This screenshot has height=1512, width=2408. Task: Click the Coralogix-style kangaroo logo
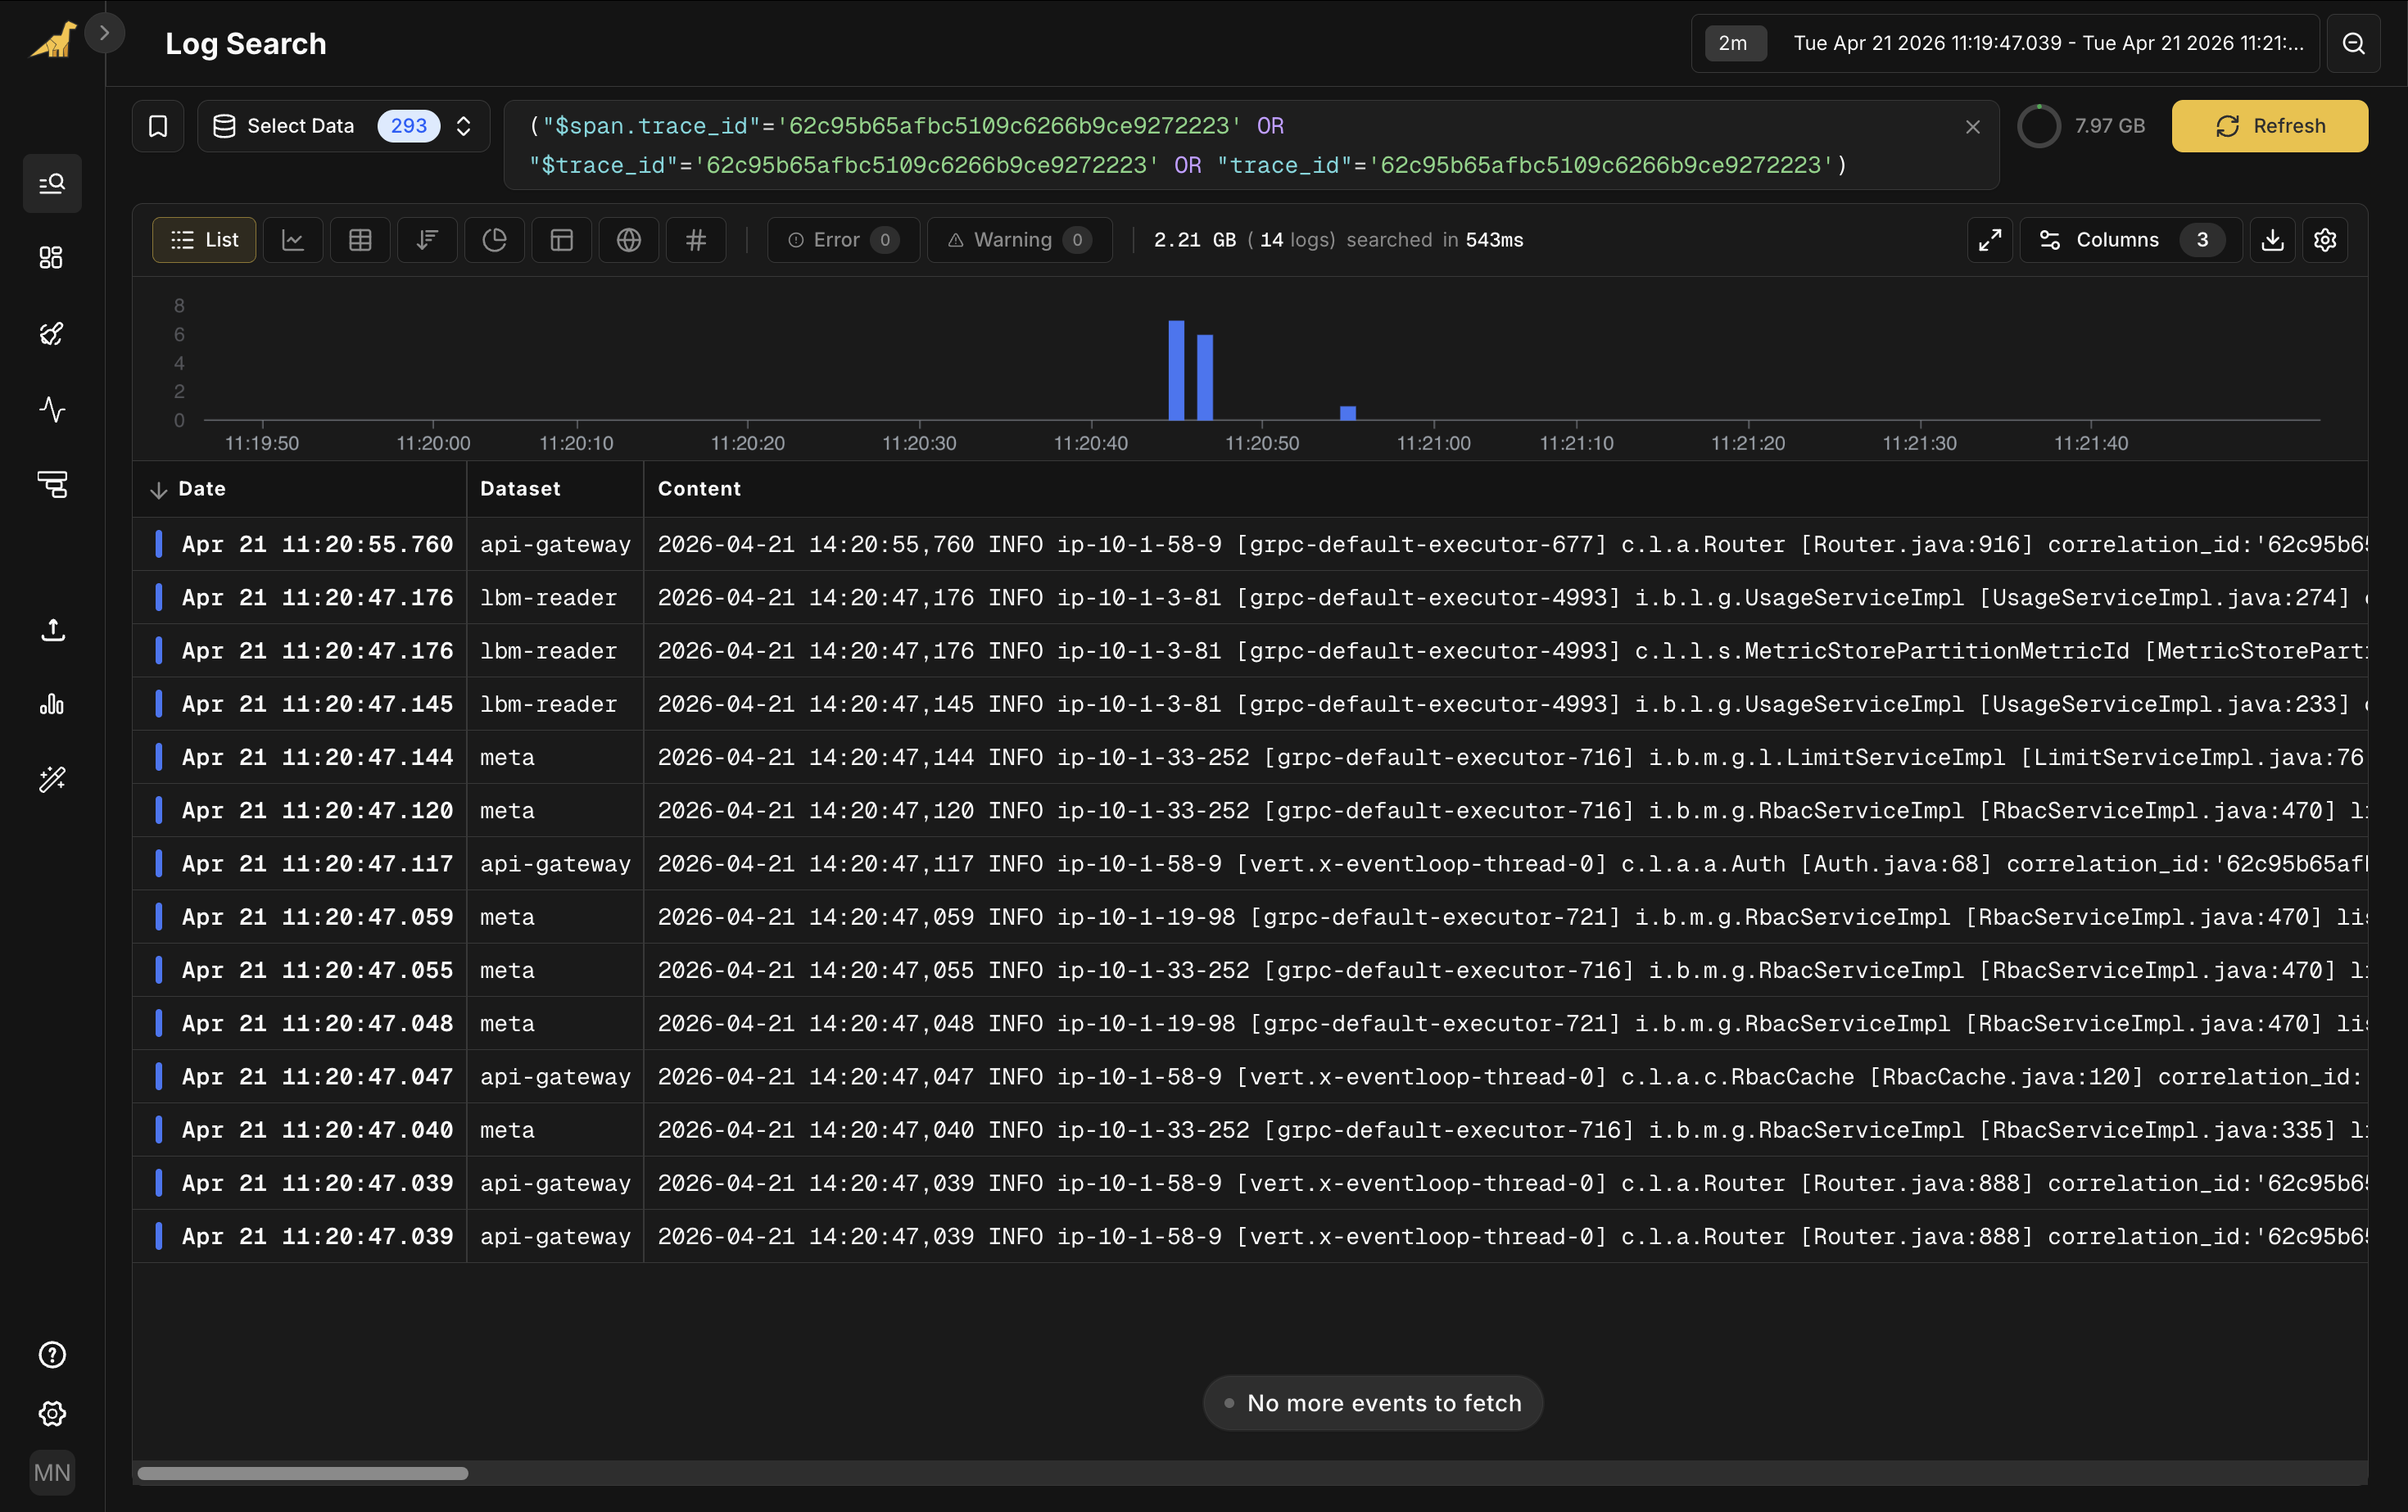(53, 40)
